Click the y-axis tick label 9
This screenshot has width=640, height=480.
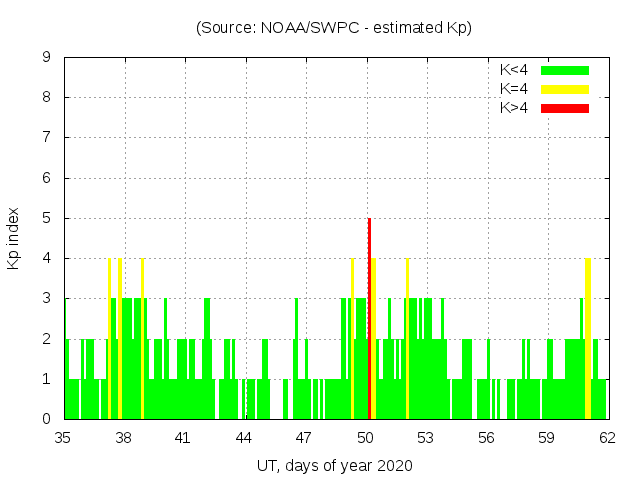point(47,58)
